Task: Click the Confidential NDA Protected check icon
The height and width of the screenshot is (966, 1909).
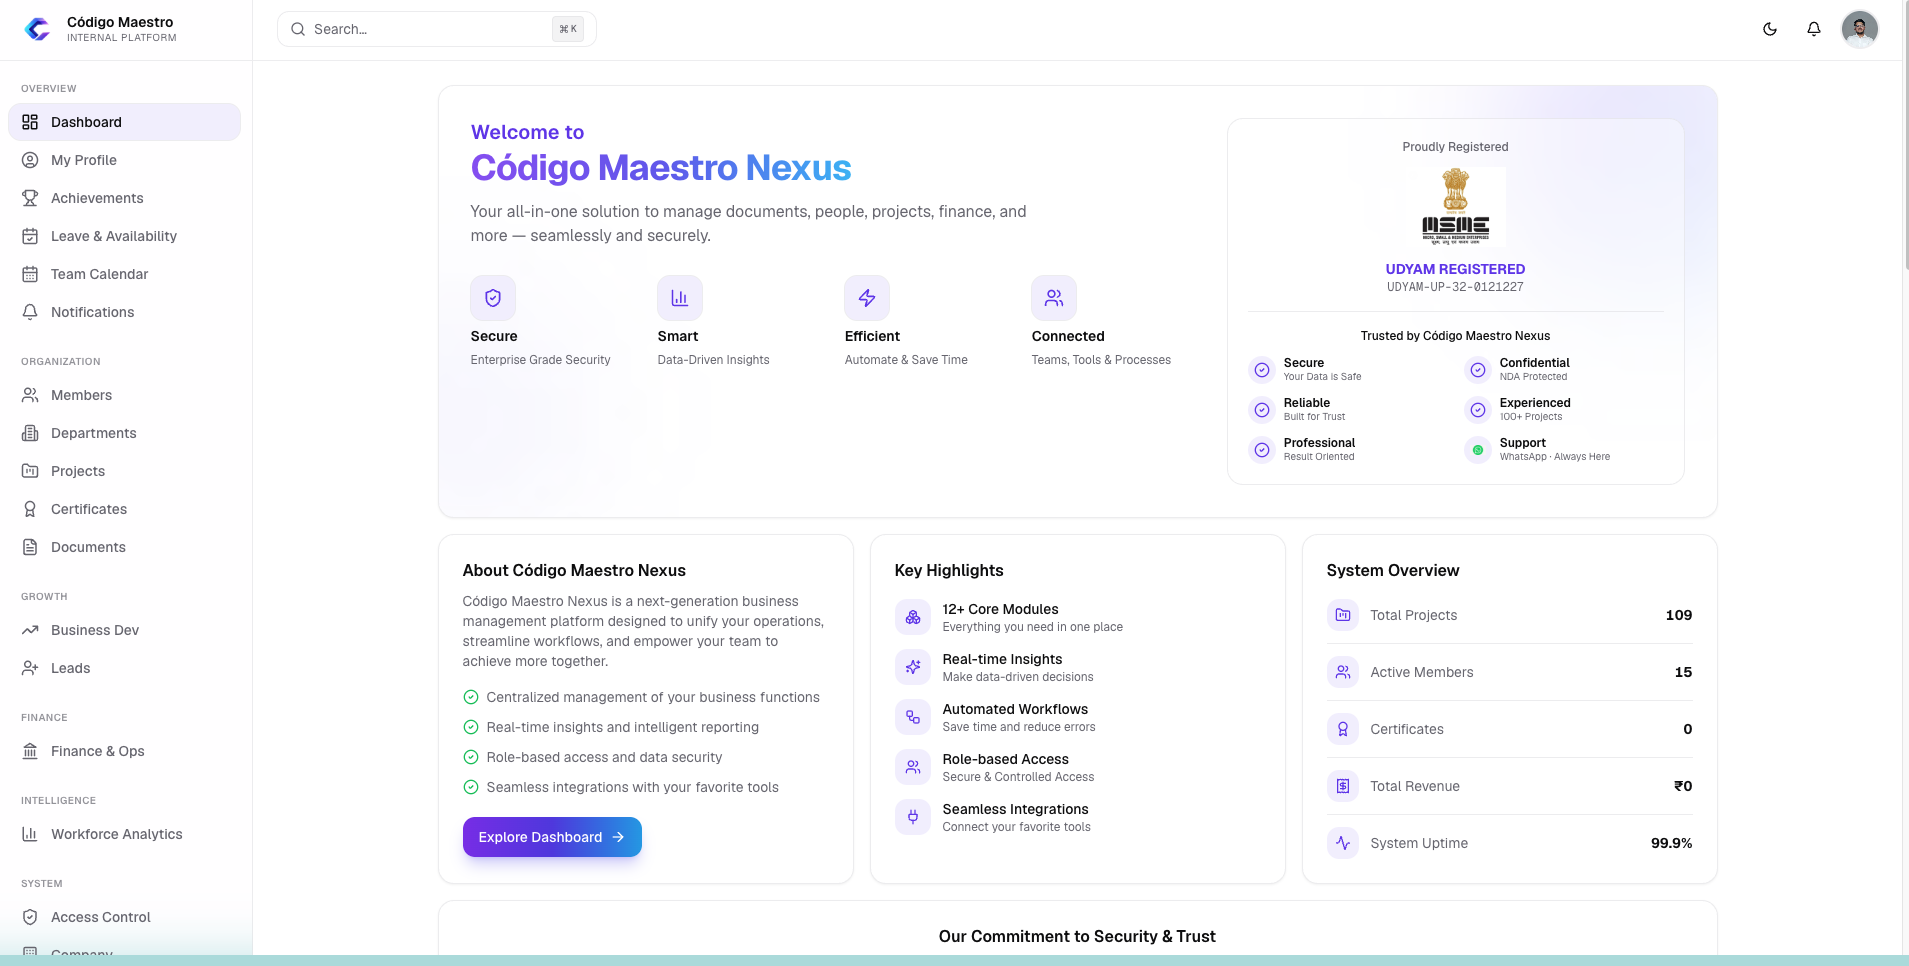Action: [x=1478, y=370]
